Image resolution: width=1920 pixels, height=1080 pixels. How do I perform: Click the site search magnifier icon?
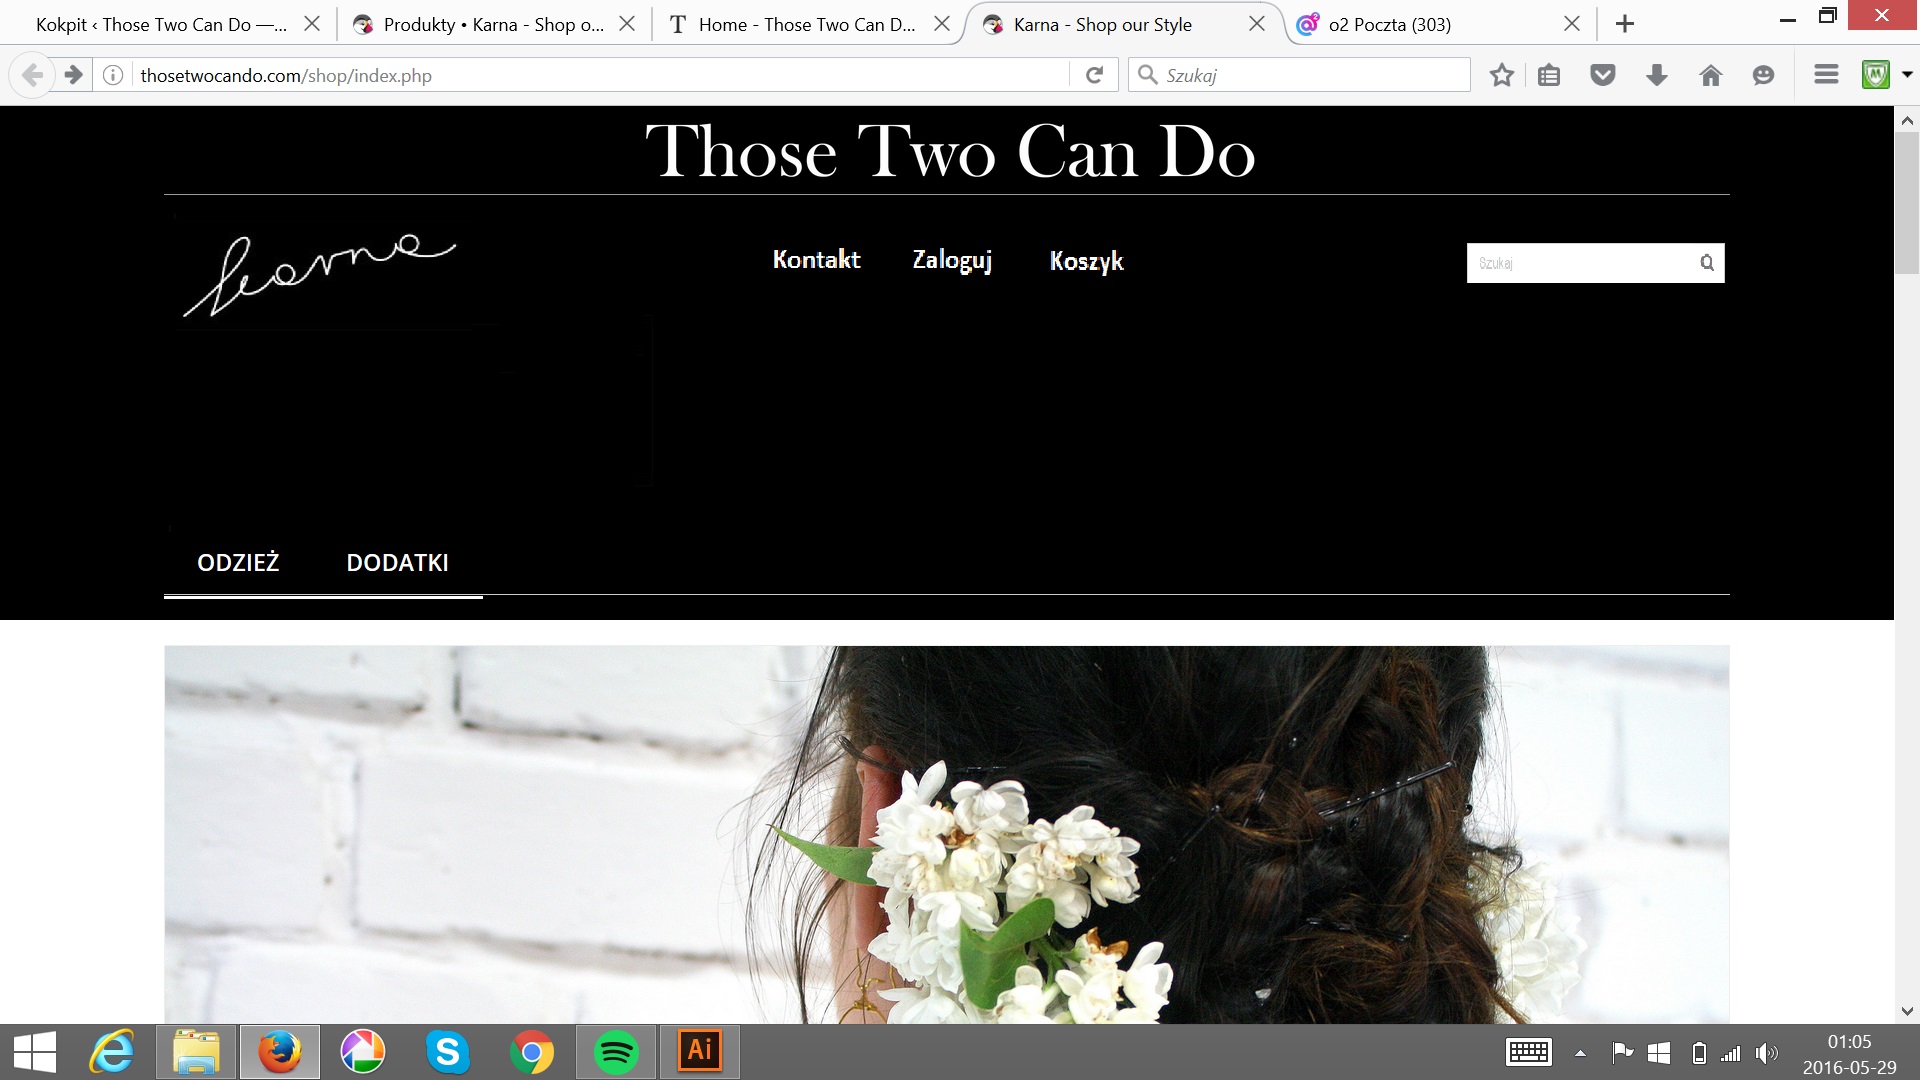1707,263
